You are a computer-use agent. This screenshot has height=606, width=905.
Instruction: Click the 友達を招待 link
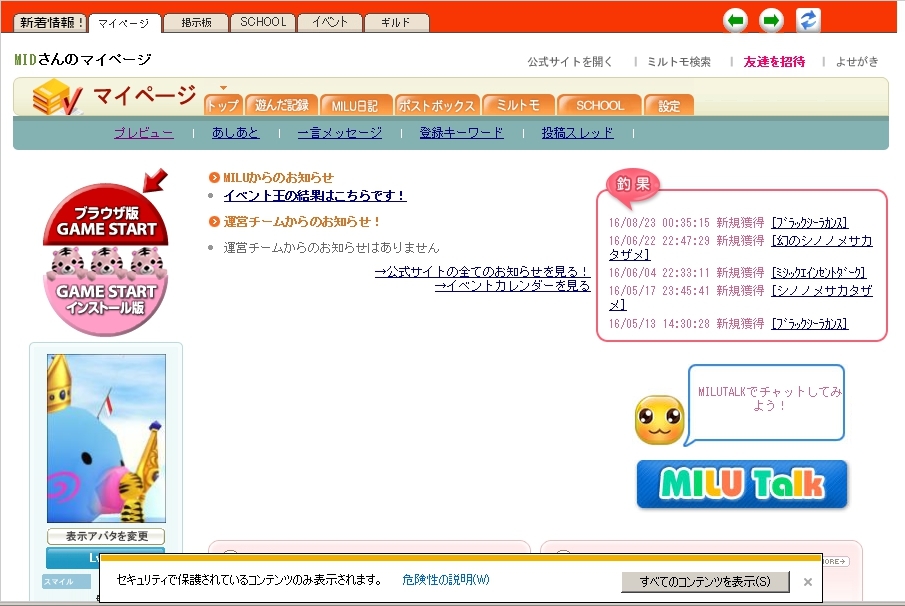point(773,61)
